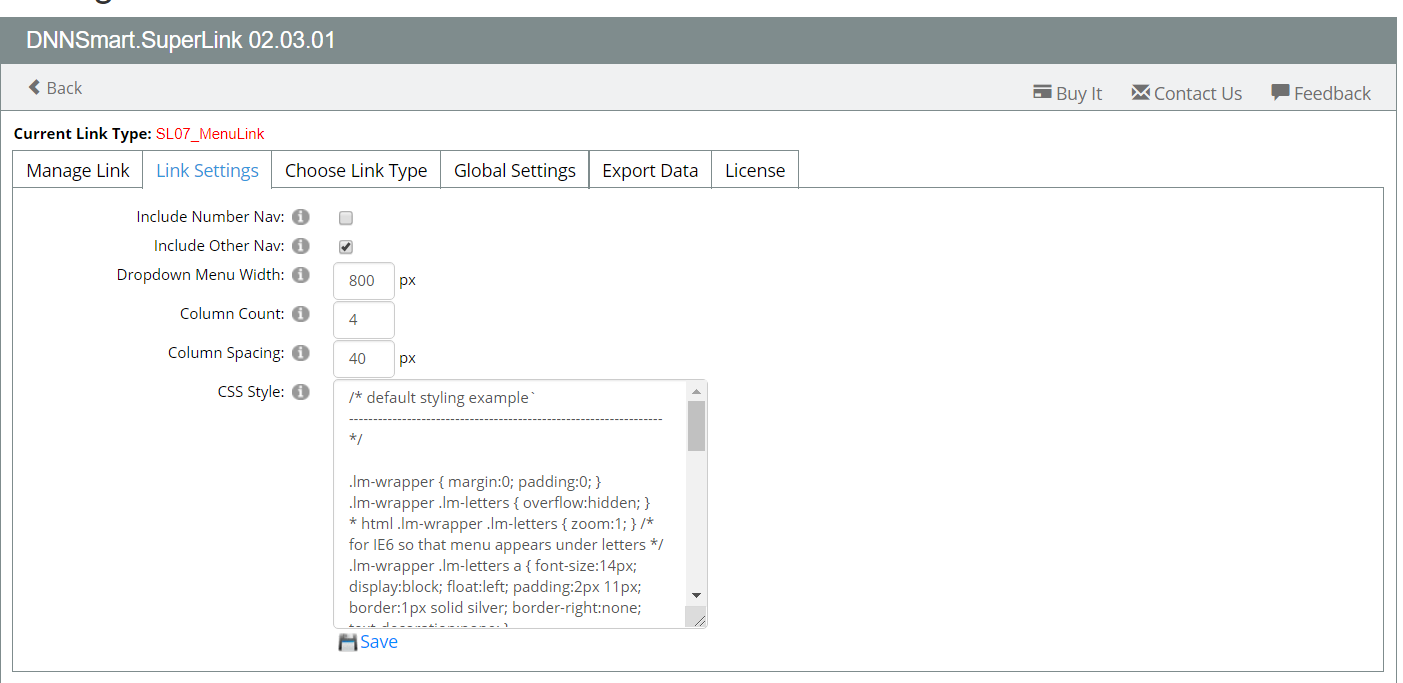Screen dimensions: 1403x683
Task: Click the Column Count label
Action: click(232, 313)
